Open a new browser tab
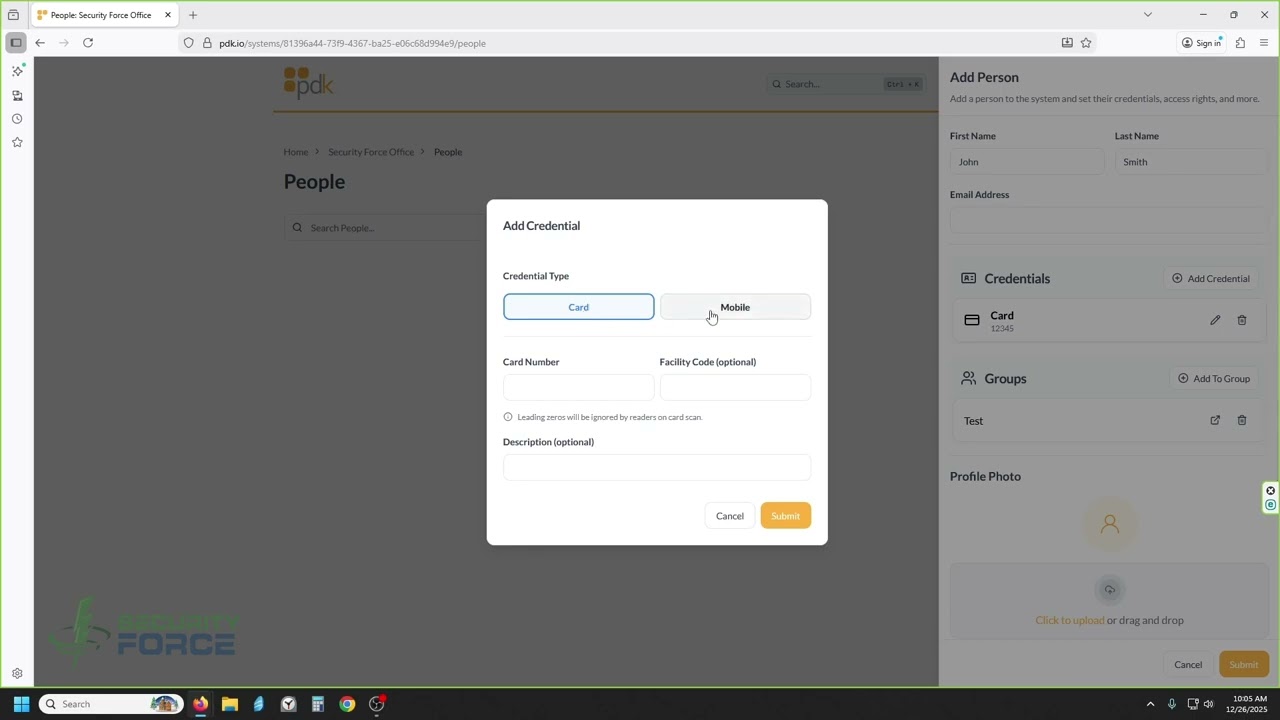The image size is (1280, 720). pos(193,15)
